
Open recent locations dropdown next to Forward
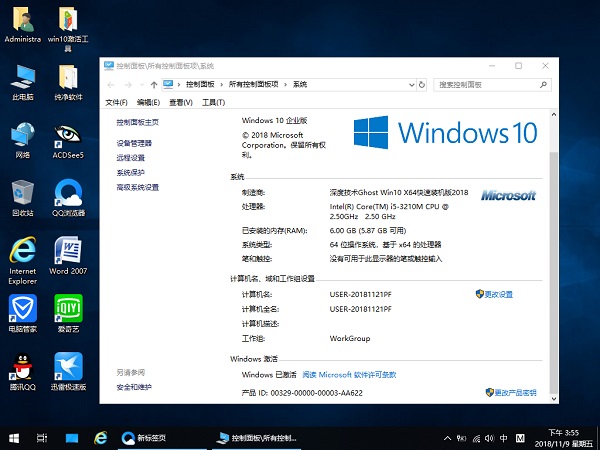click(140, 85)
